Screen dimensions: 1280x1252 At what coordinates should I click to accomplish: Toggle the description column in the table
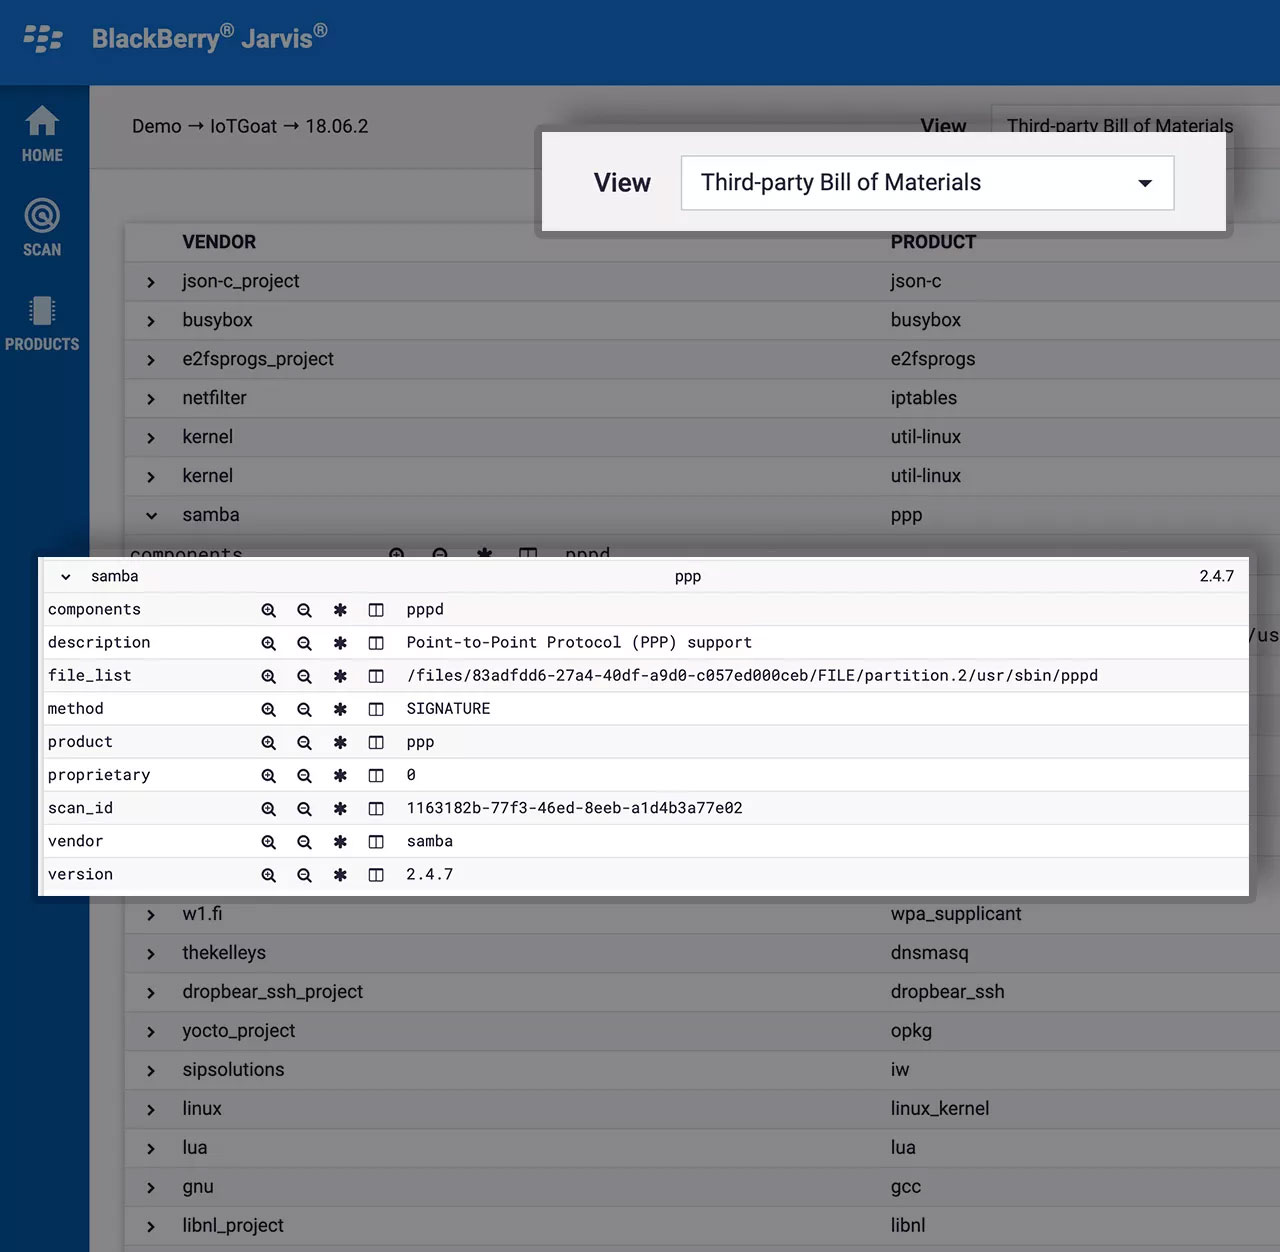(376, 643)
